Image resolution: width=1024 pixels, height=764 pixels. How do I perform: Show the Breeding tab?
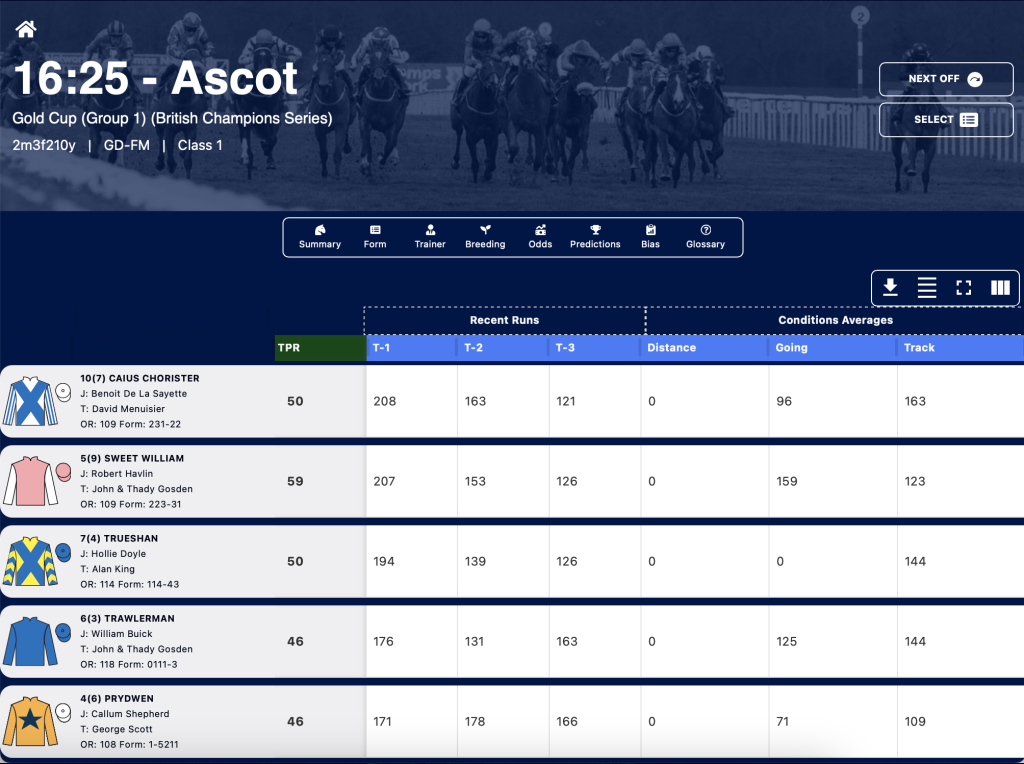(485, 237)
